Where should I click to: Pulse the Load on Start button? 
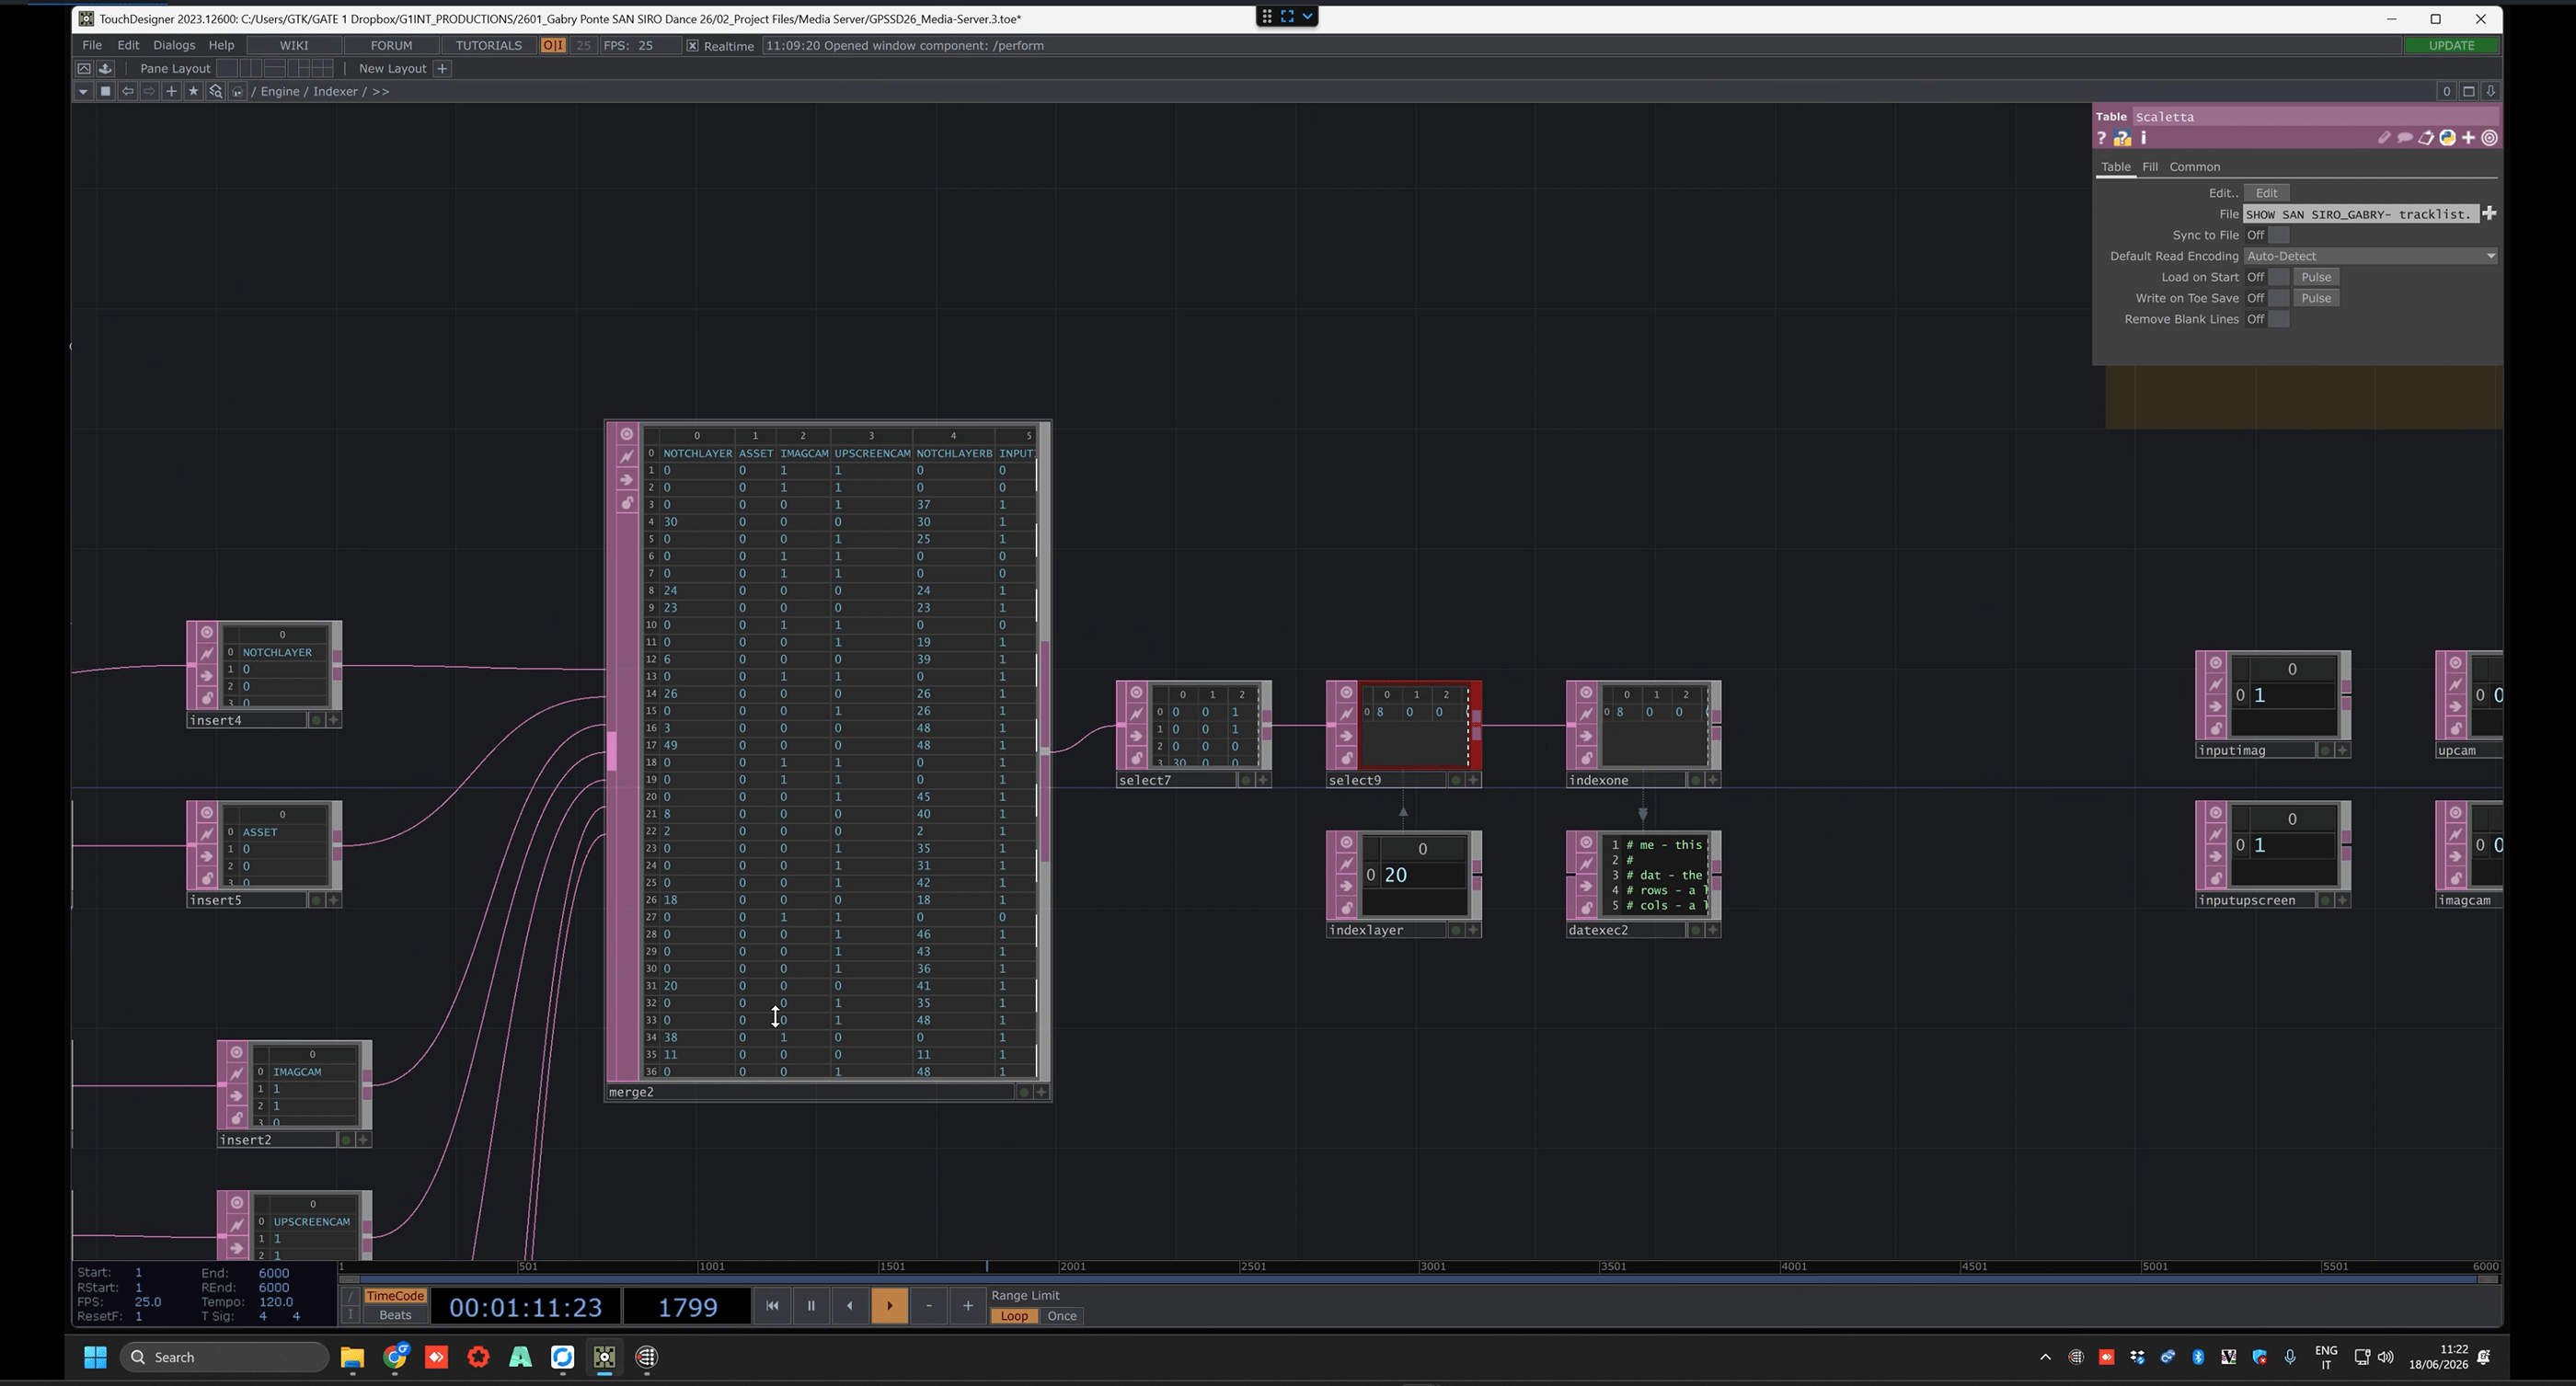[2316, 277]
